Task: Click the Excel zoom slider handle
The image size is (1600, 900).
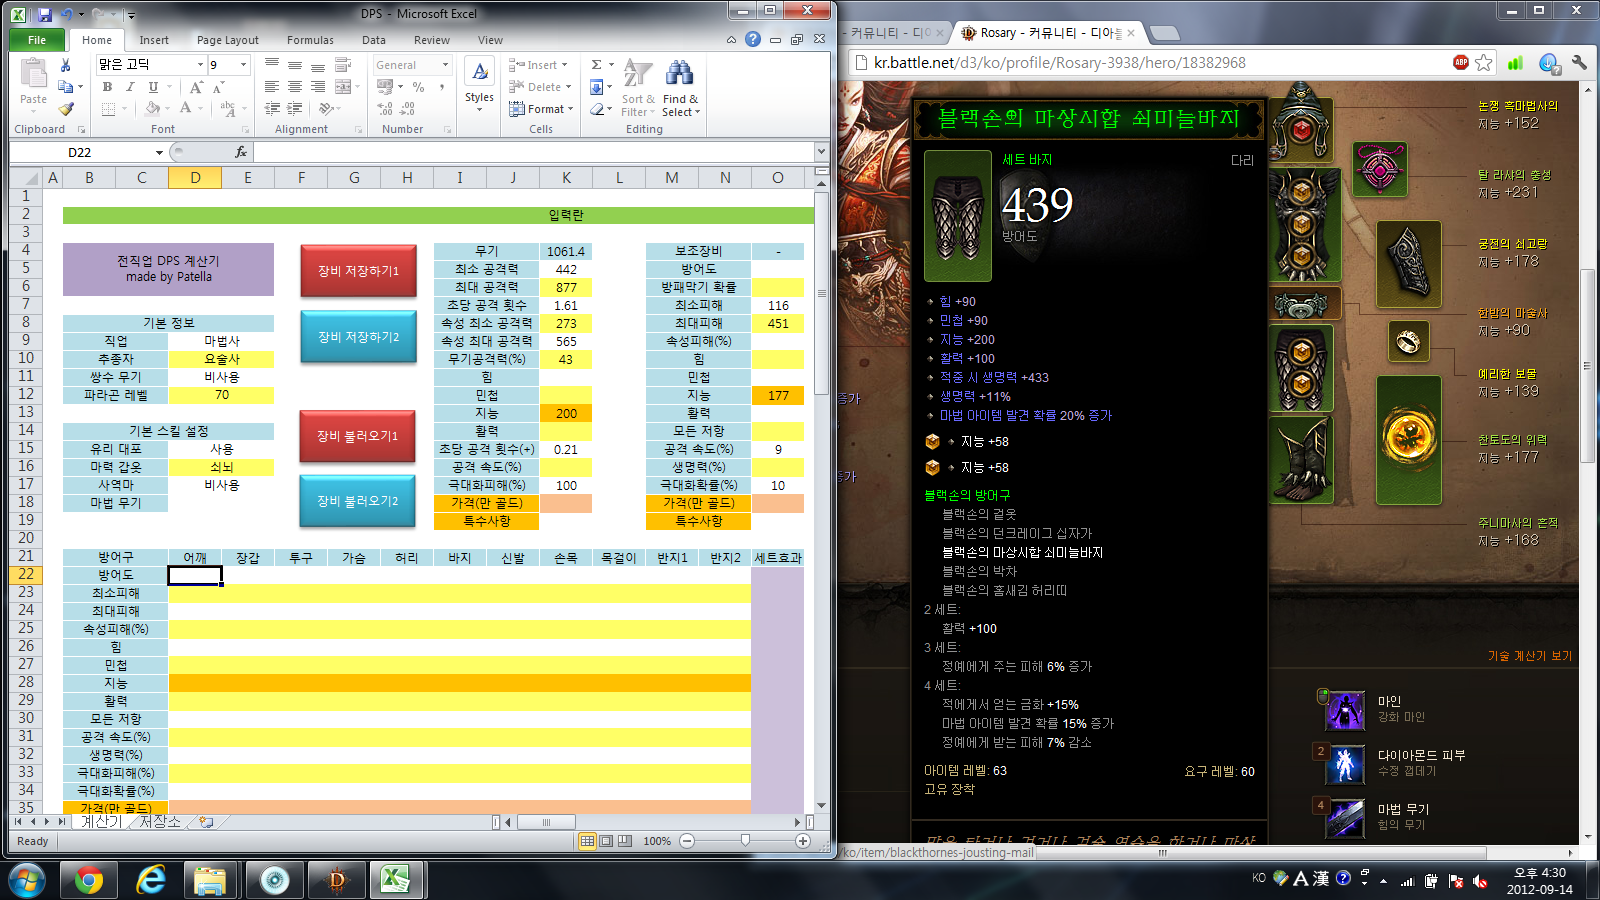Action: coord(745,841)
